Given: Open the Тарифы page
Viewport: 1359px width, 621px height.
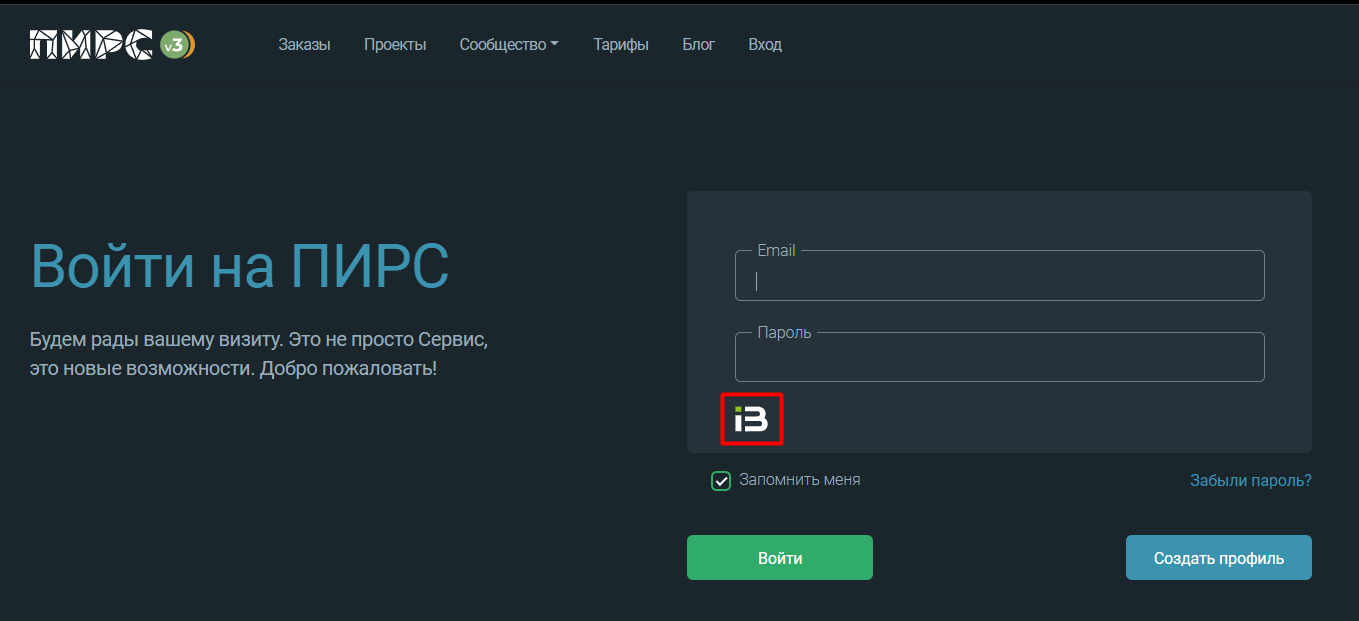Looking at the screenshot, I should (621, 45).
